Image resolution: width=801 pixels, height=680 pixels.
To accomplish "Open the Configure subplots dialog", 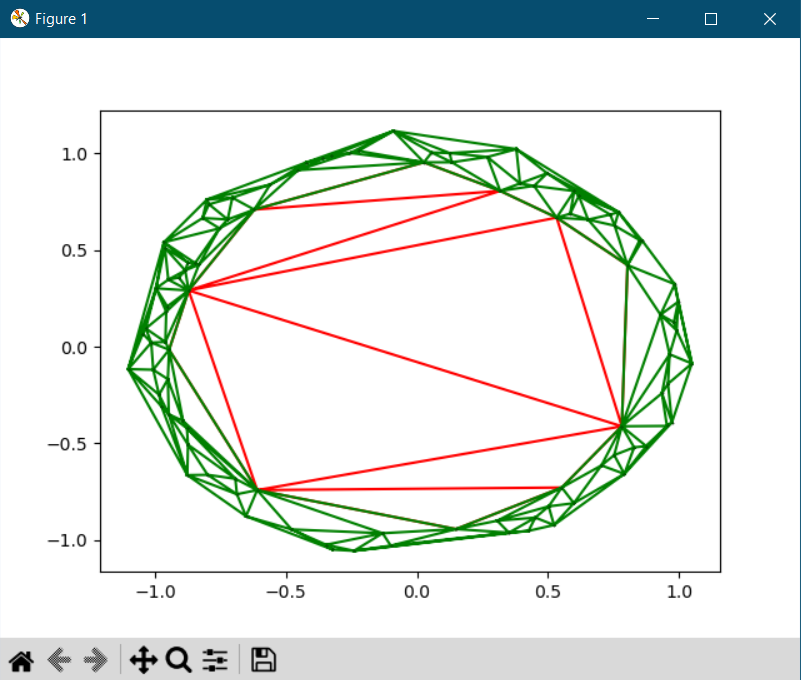I will [x=215, y=660].
